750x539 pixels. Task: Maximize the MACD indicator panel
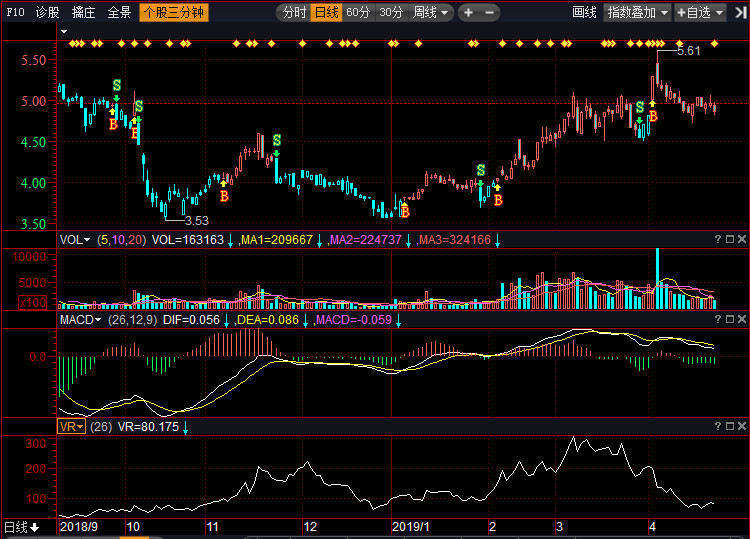(730, 319)
